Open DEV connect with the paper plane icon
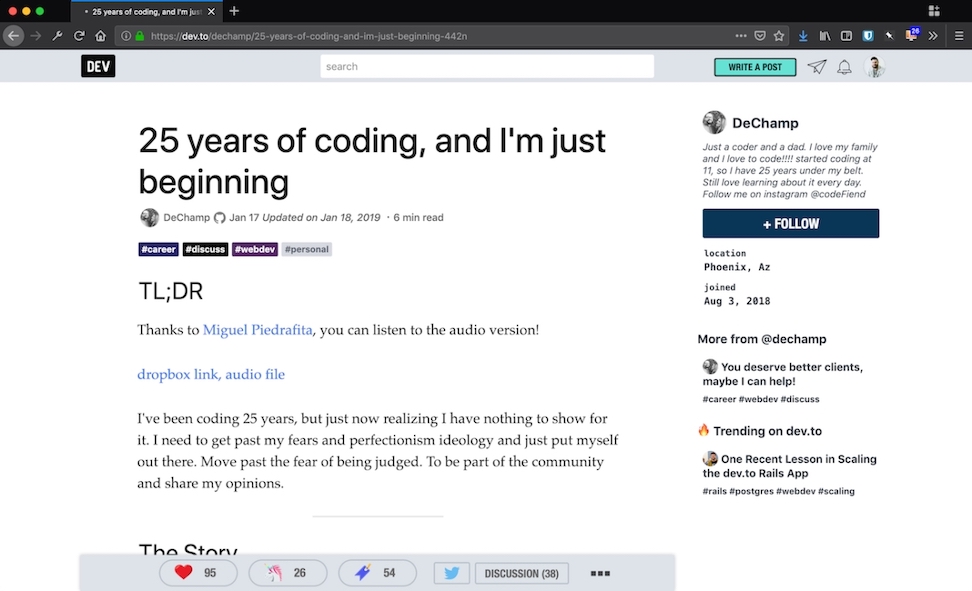 click(816, 66)
